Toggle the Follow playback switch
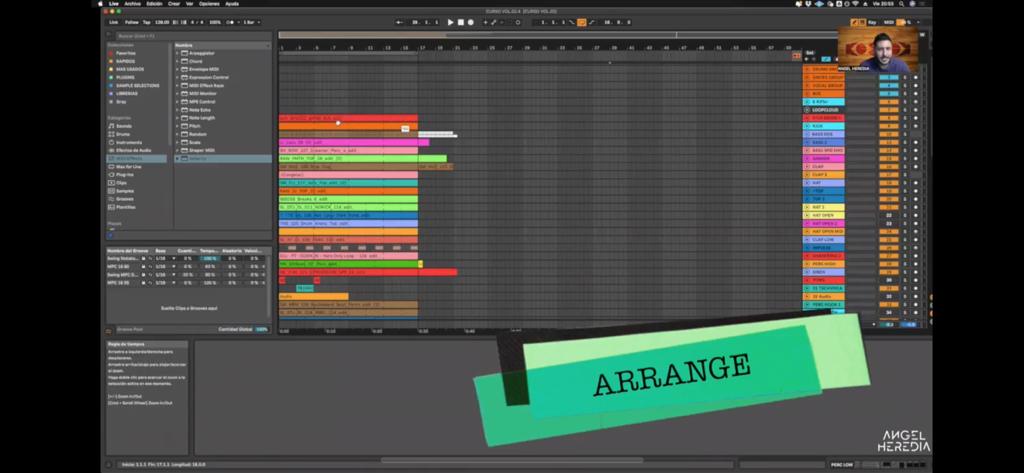 (x=130, y=21)
